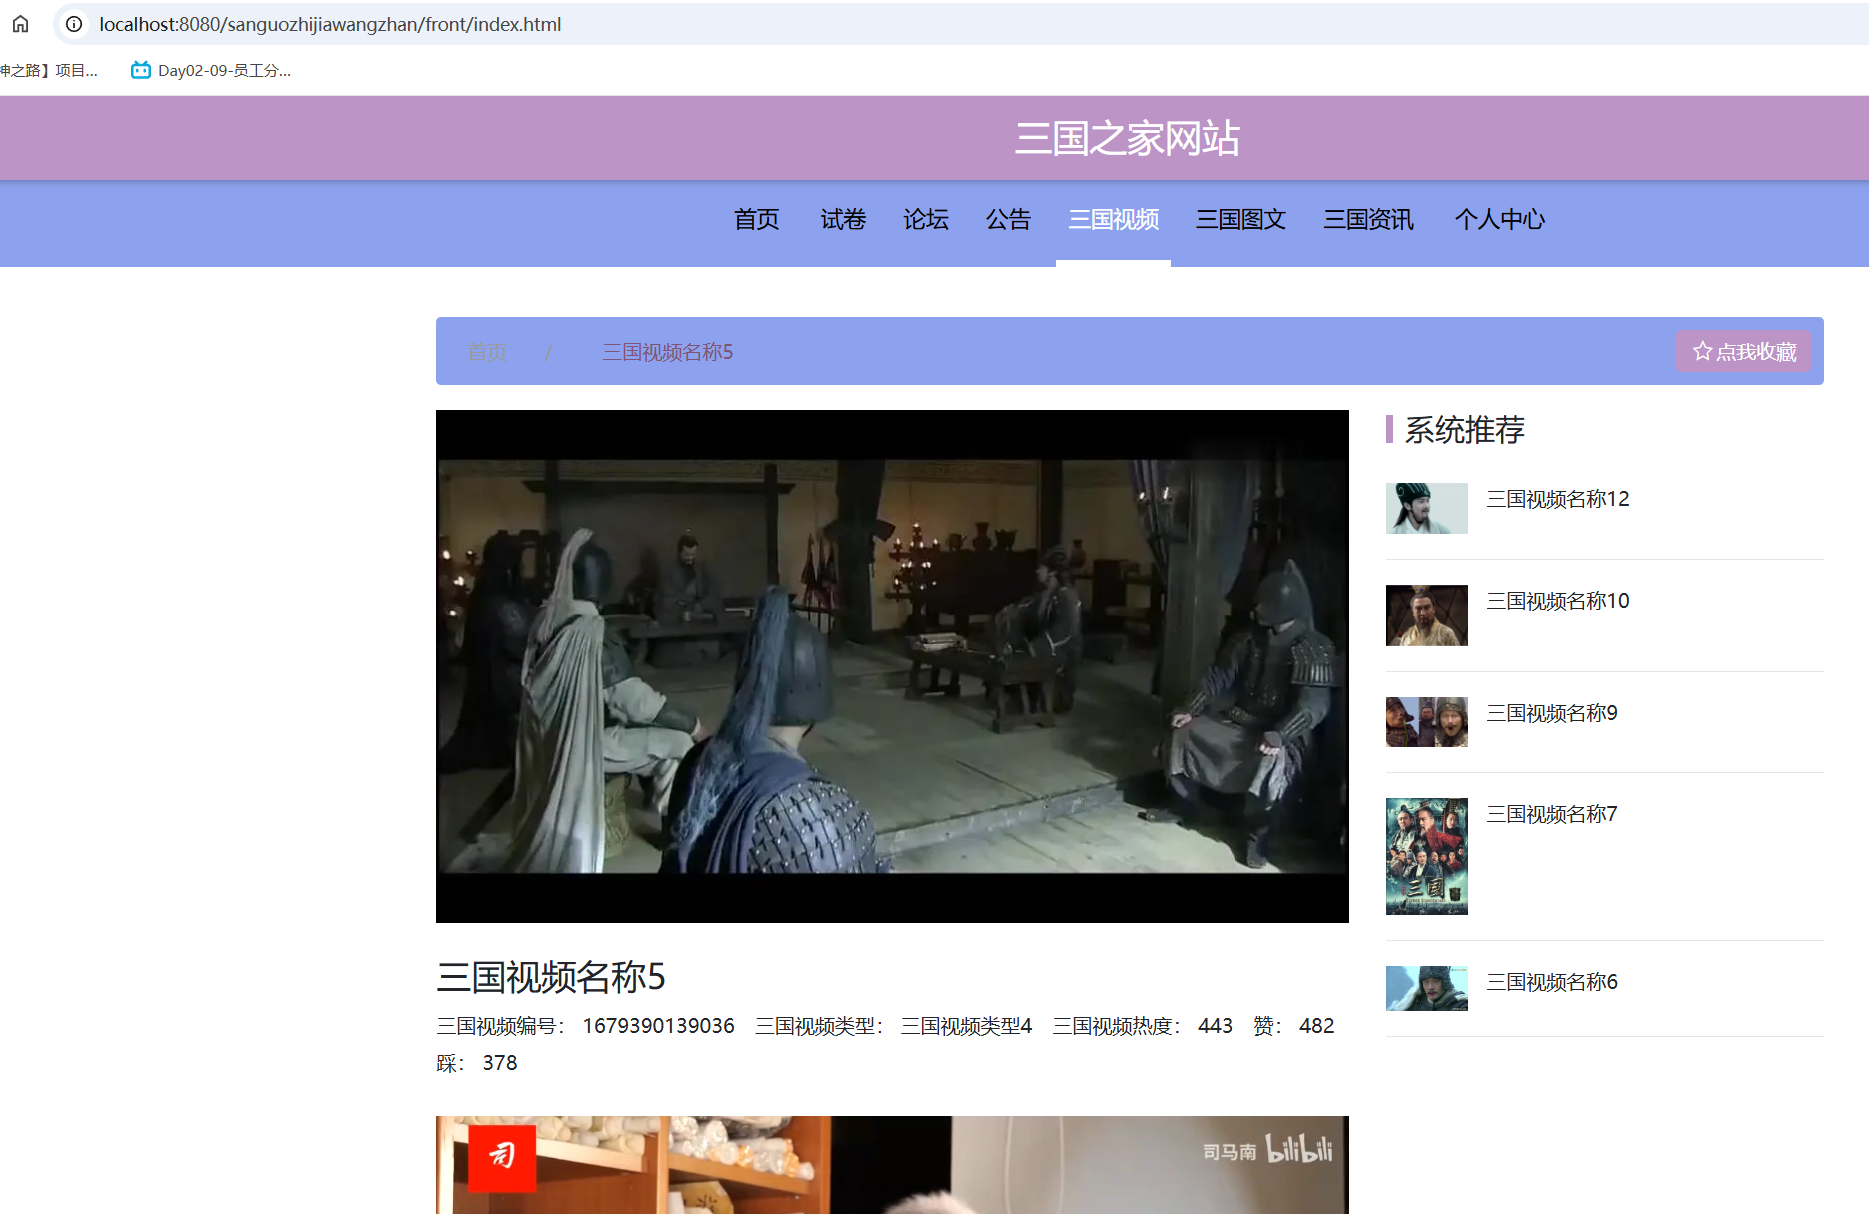Click the 三国之家网站 site title
1869x1214 pixels.
(1127, 138)
